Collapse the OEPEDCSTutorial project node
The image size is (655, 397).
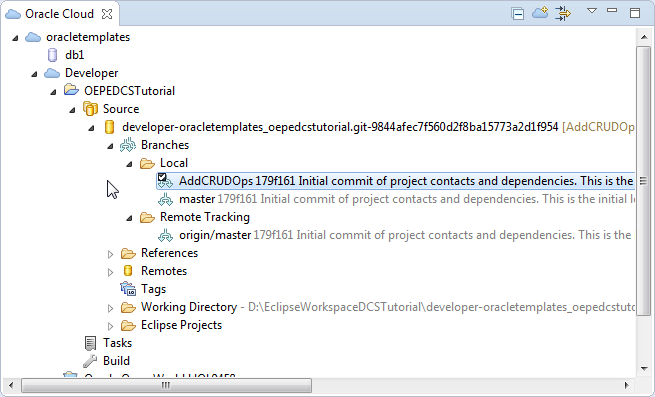[53, 92]
